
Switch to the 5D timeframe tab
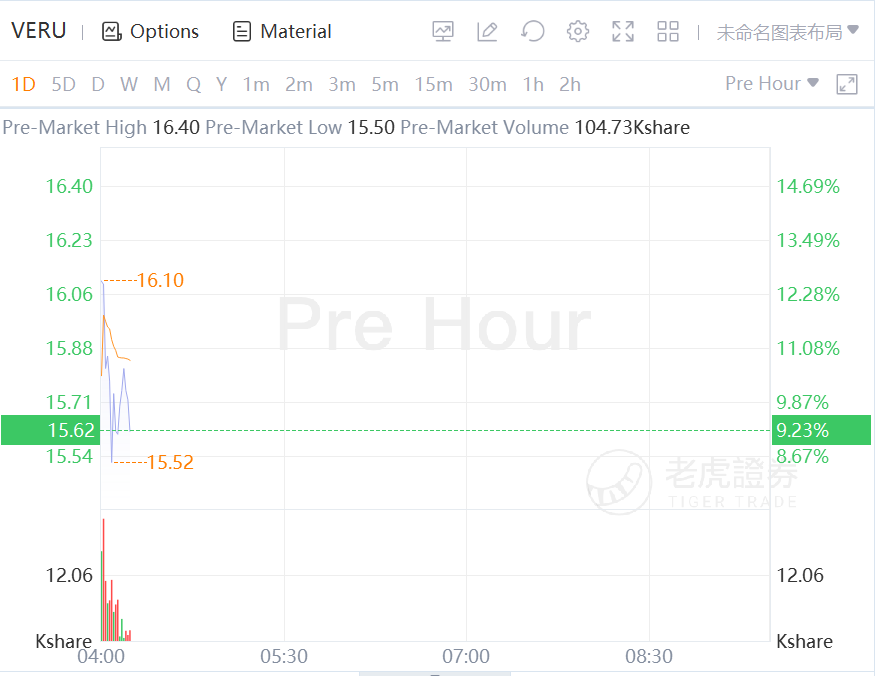[63, 84]
